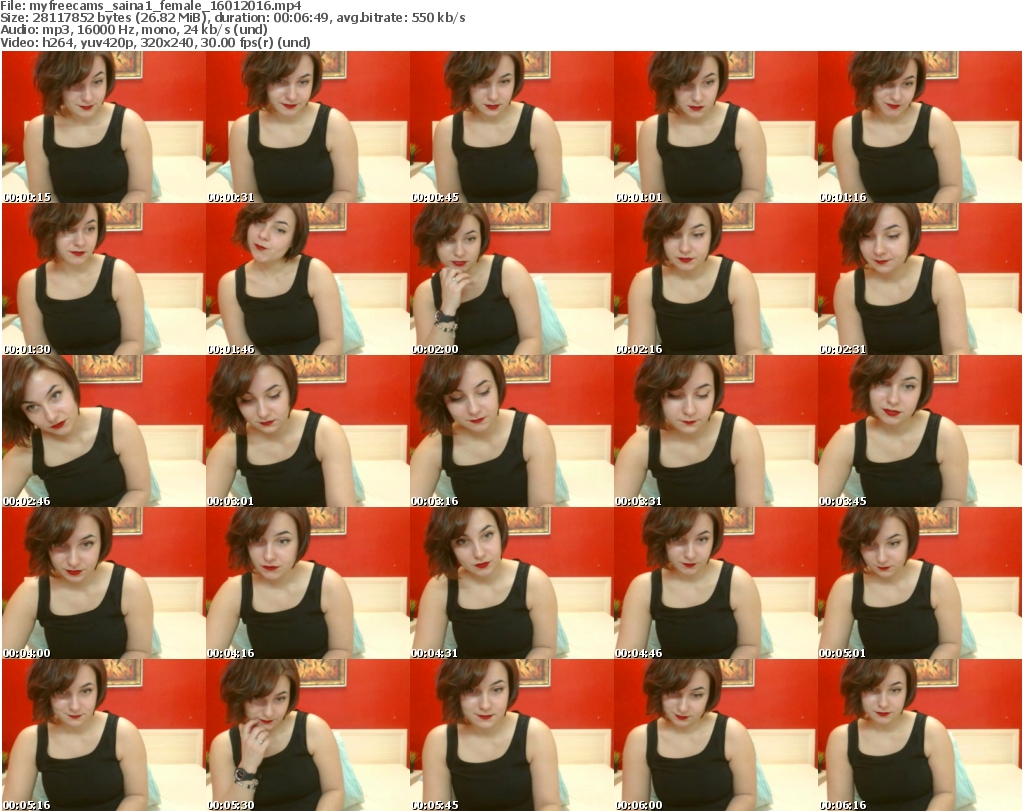1024x811 pixels.
Task: Pick the thumbnail stamped 00:01:16
Action: [x=919, y=127]
